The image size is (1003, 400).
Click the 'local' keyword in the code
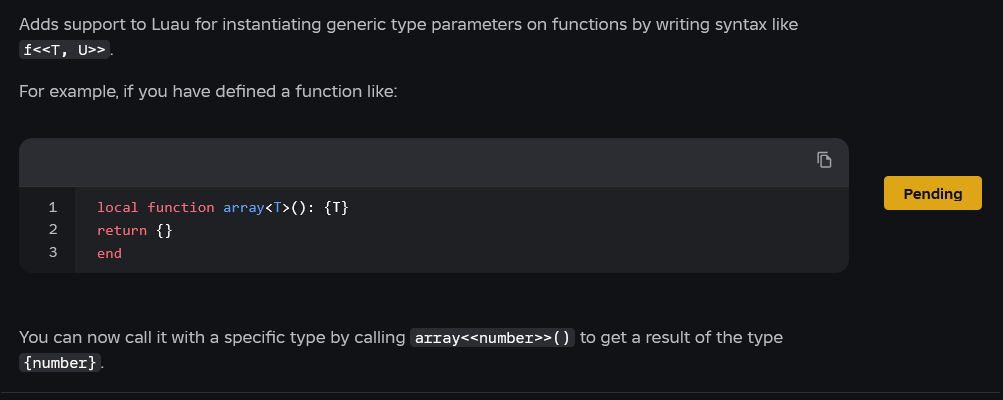[x=117, y=207]
